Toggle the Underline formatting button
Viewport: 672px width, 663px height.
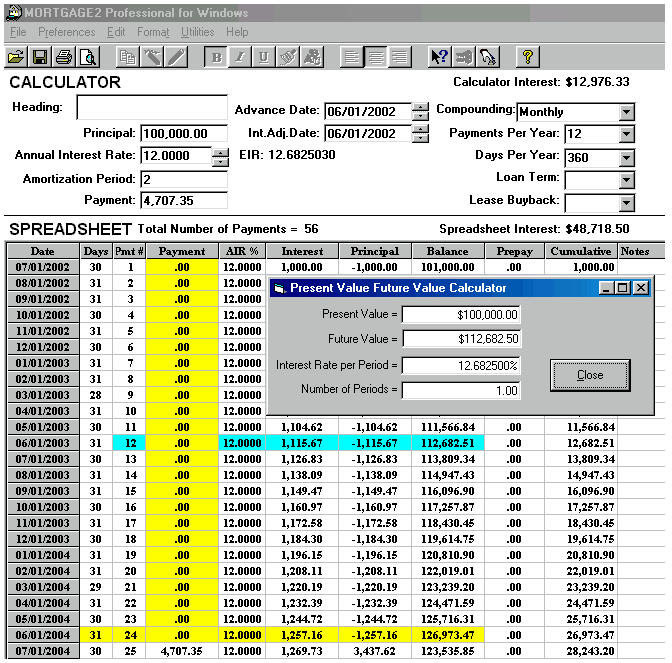coord(264,57)
